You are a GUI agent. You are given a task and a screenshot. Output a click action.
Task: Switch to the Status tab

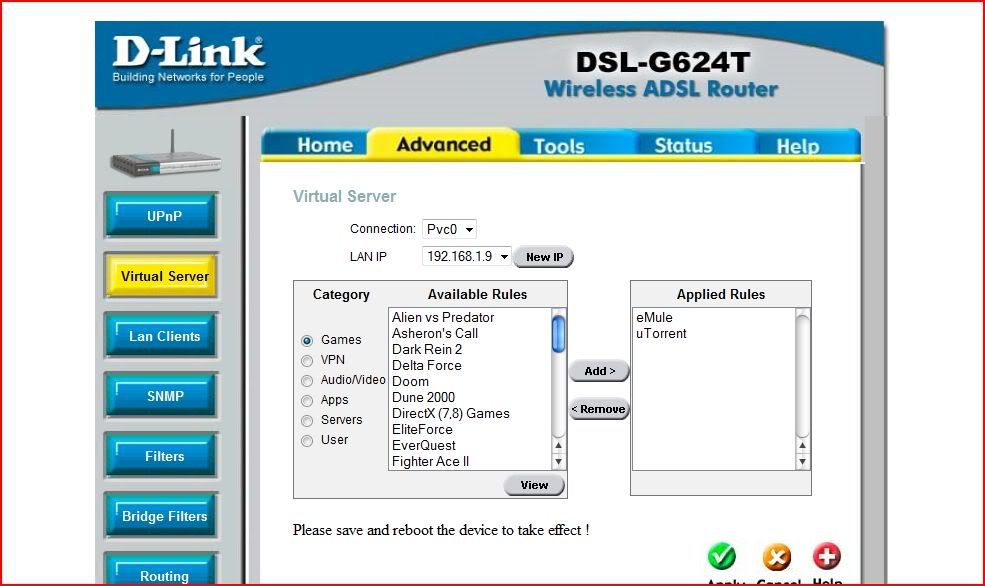(x=683, y=146)
